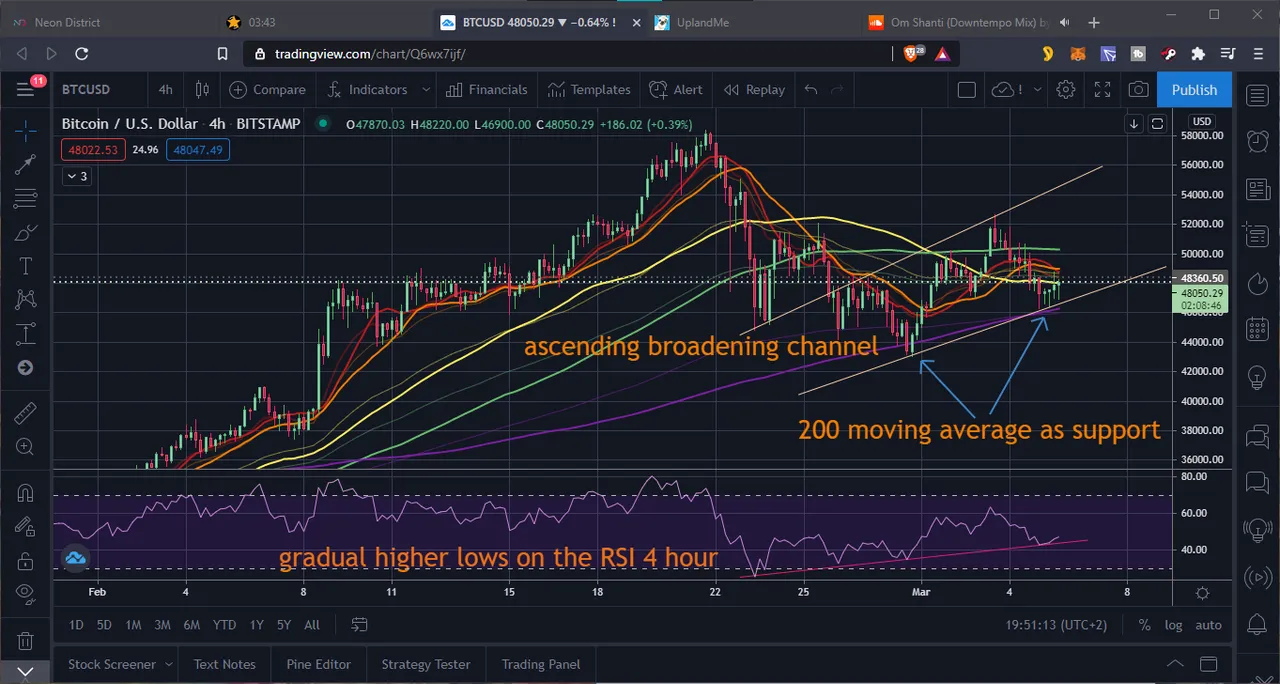Open the Compare symbol dialog
The height and width of the screenshot is (684, 1280).
tap(268, 90)
